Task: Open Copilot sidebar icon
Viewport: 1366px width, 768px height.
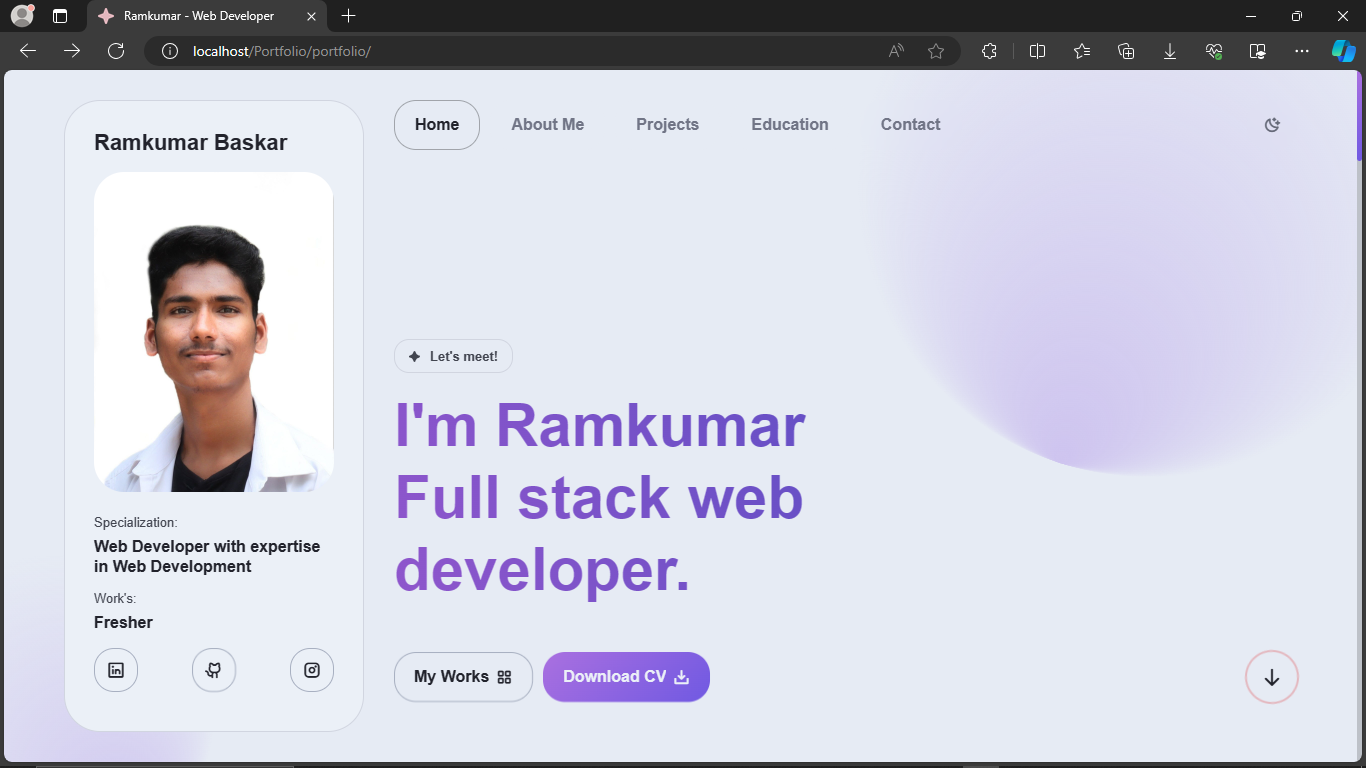Action: [1343, 51]
